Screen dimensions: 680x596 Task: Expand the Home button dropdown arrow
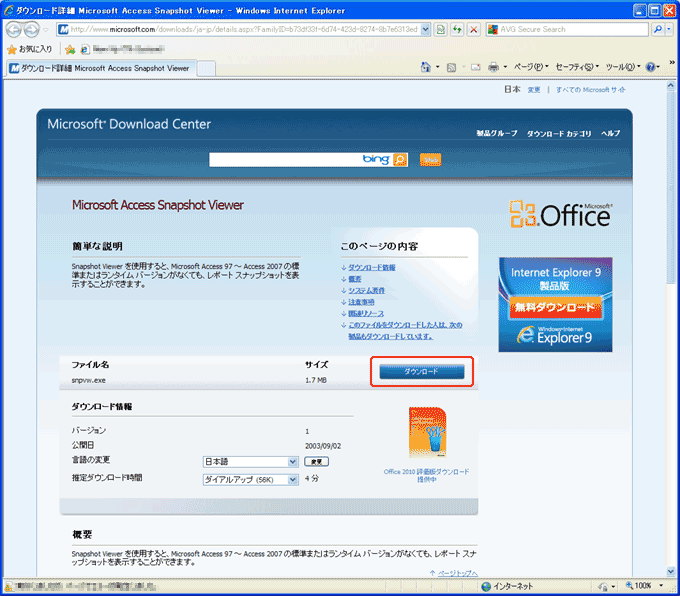pyautogui.click(x=437, y=67)
